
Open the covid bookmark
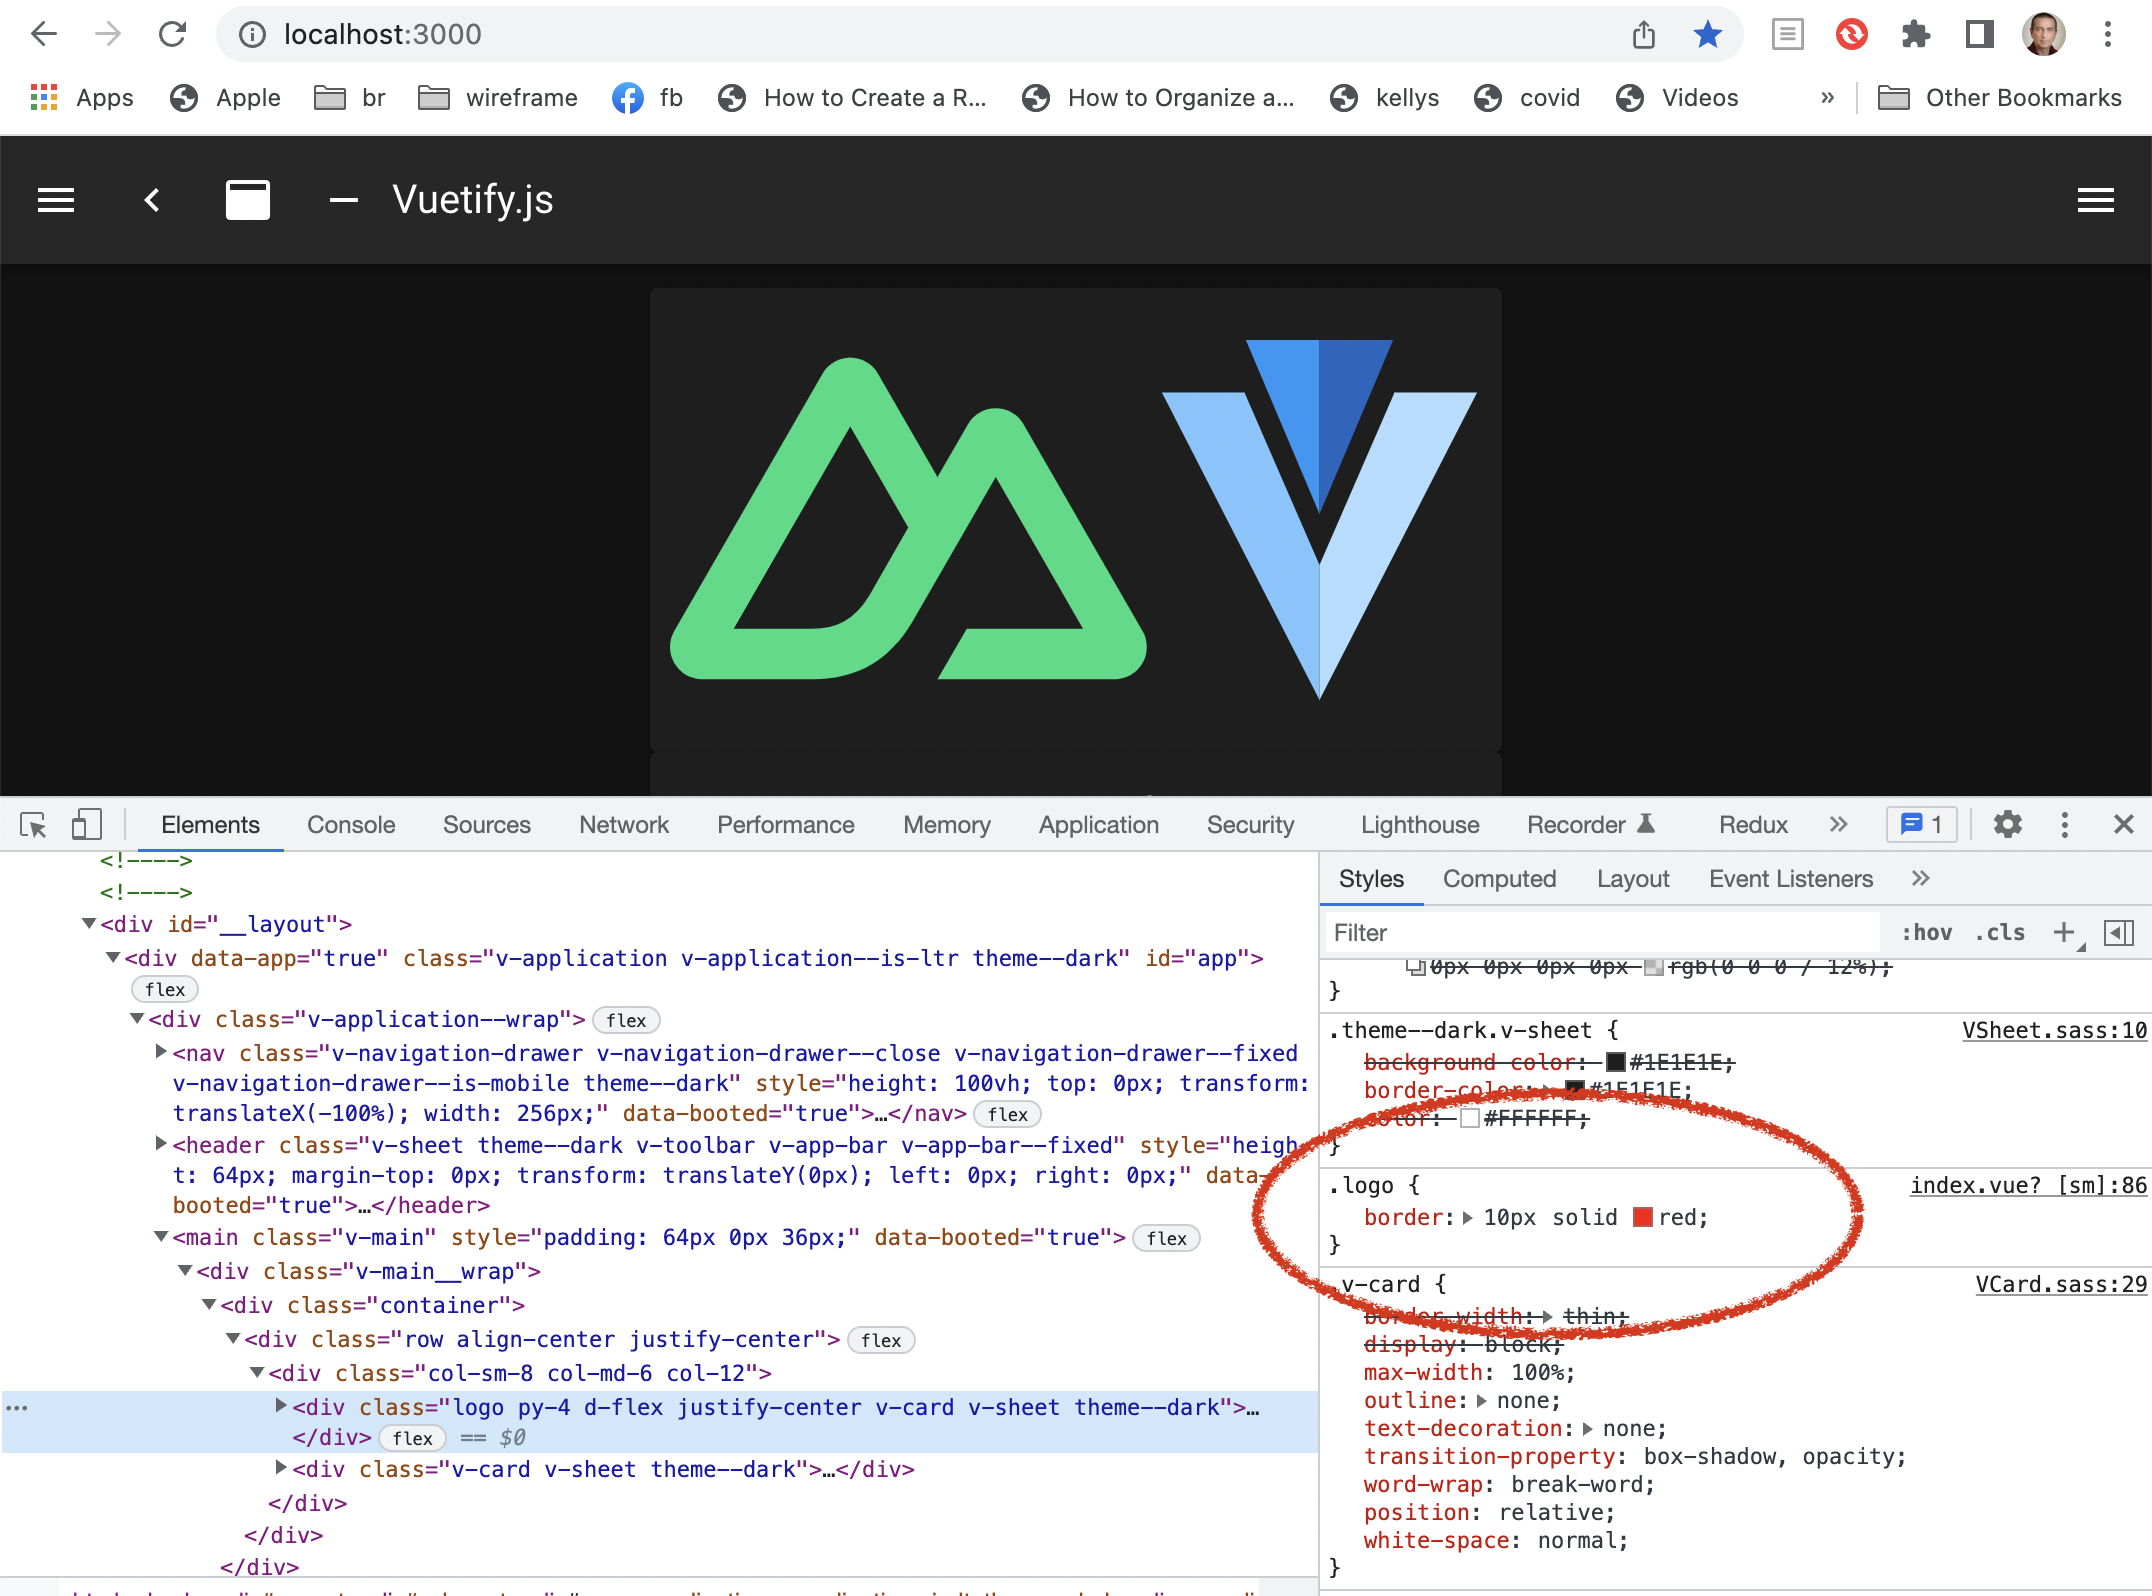1528,98
